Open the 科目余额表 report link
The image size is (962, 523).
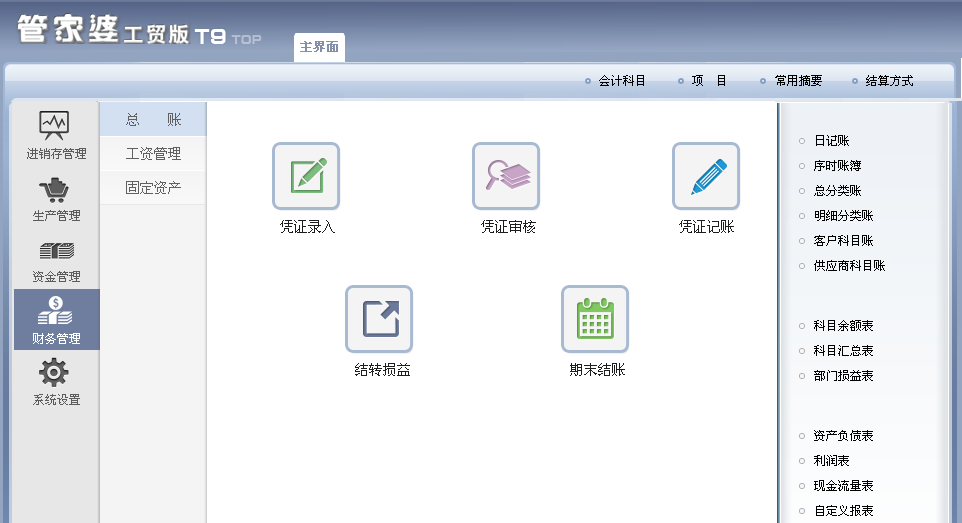point(844,326)
